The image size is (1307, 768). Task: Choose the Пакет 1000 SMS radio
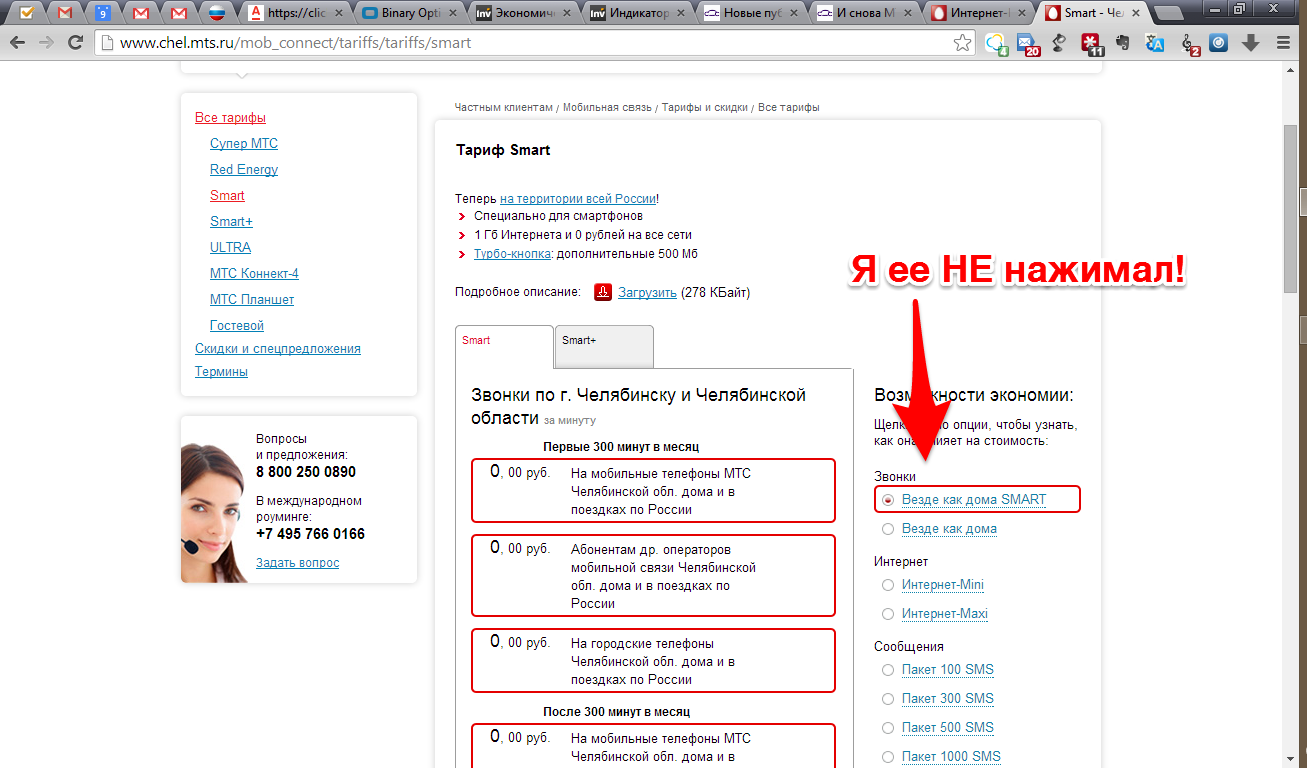(888, 756)
